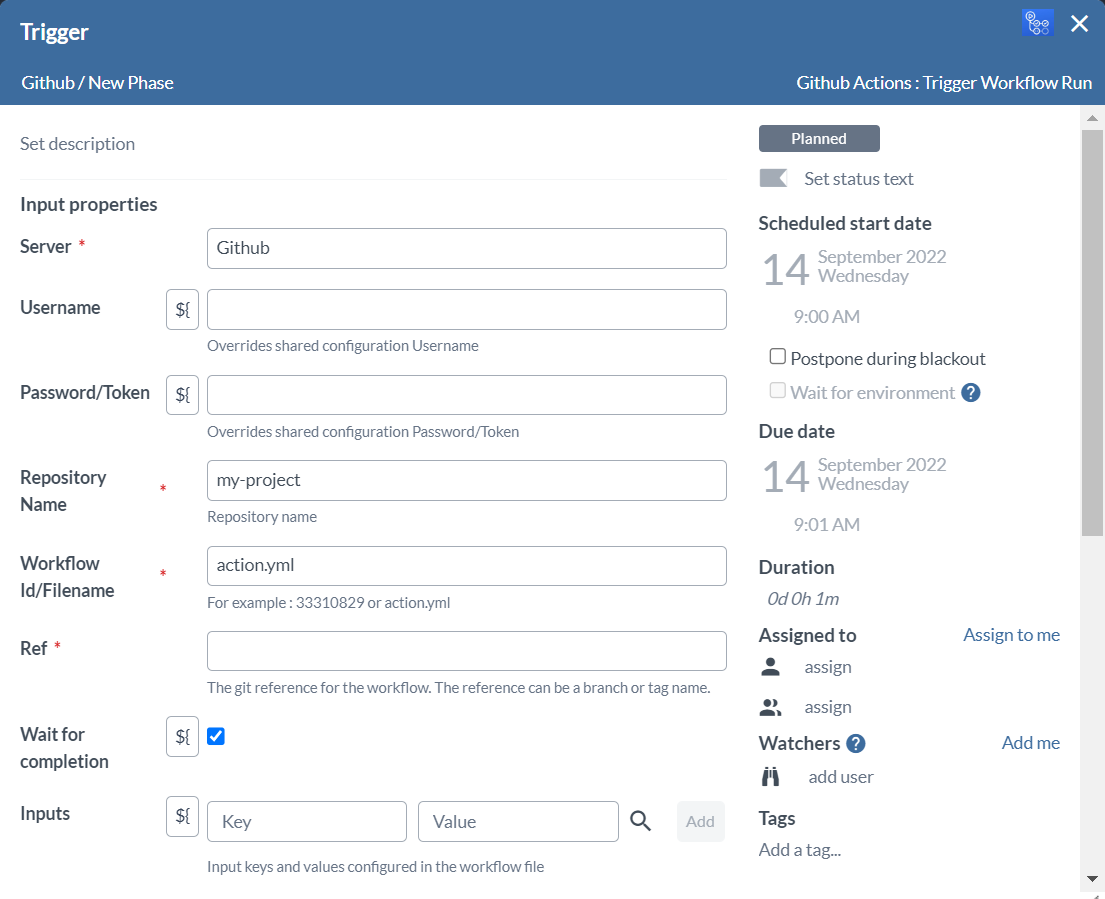
Task: Click the team assign group icon
Action: 770,708
